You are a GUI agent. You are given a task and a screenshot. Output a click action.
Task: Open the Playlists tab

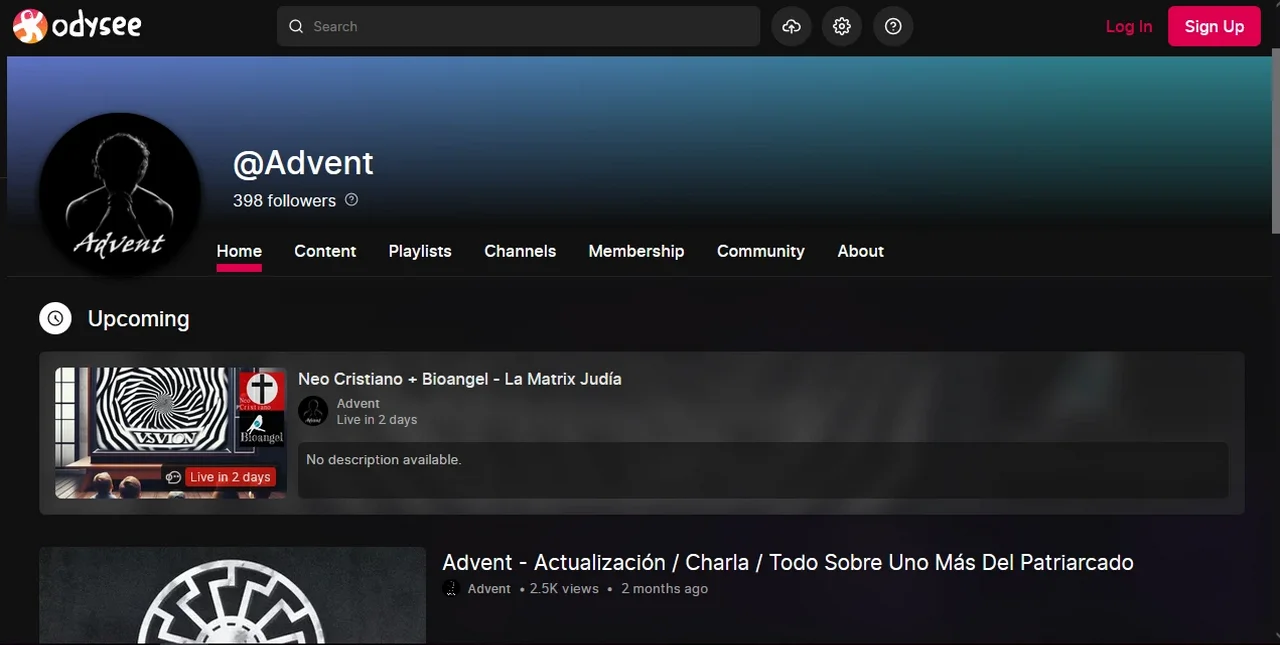pos(420,251)
